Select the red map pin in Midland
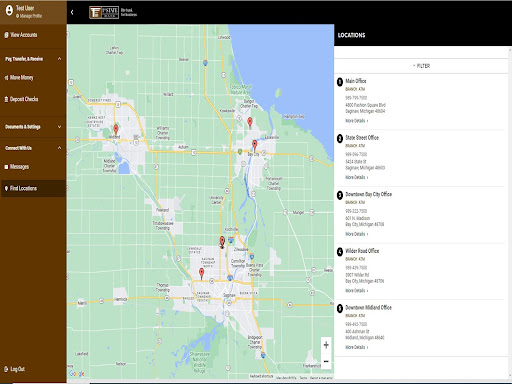This screenshot has width=512, height=384. tap(116, 129)
